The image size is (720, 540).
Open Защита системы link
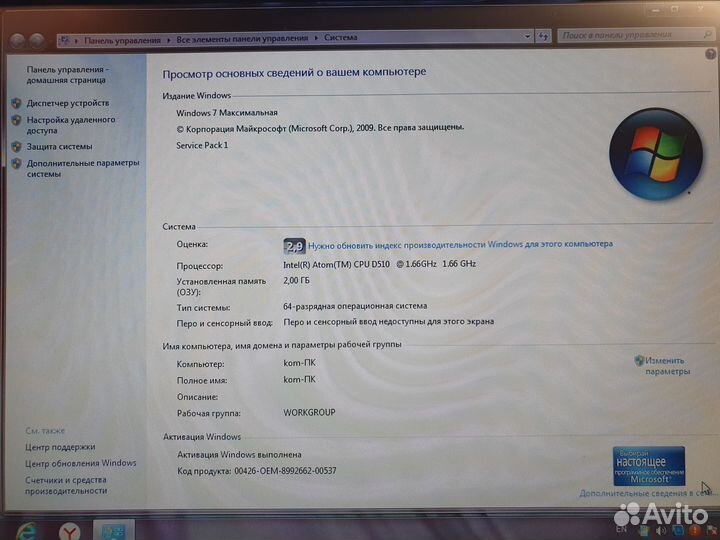pyautogui.click(x=59, y=146)
